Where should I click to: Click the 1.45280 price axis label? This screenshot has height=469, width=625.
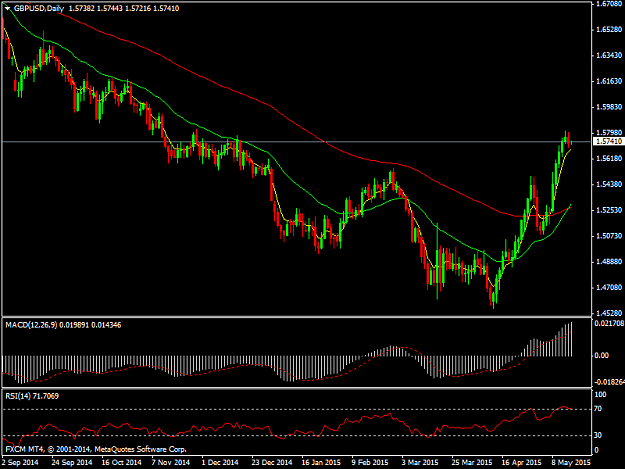click(x=609, y=313)
